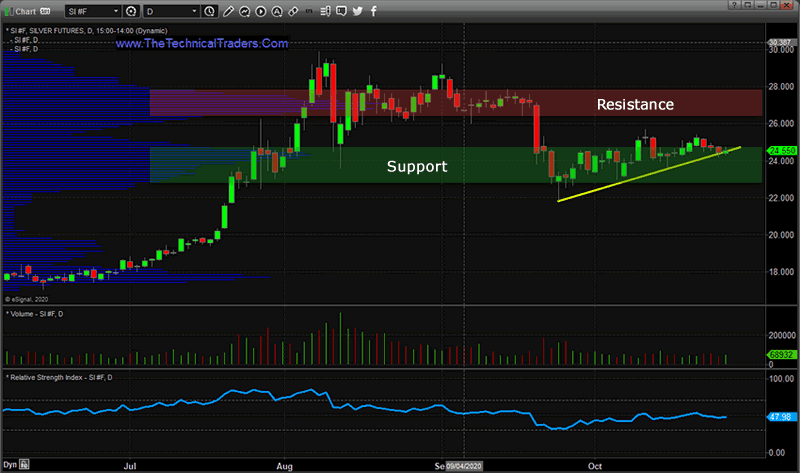Screen dimensions: 800x473
Task: Toggle the Dyn button at bottom left
Action: [10, 466]
